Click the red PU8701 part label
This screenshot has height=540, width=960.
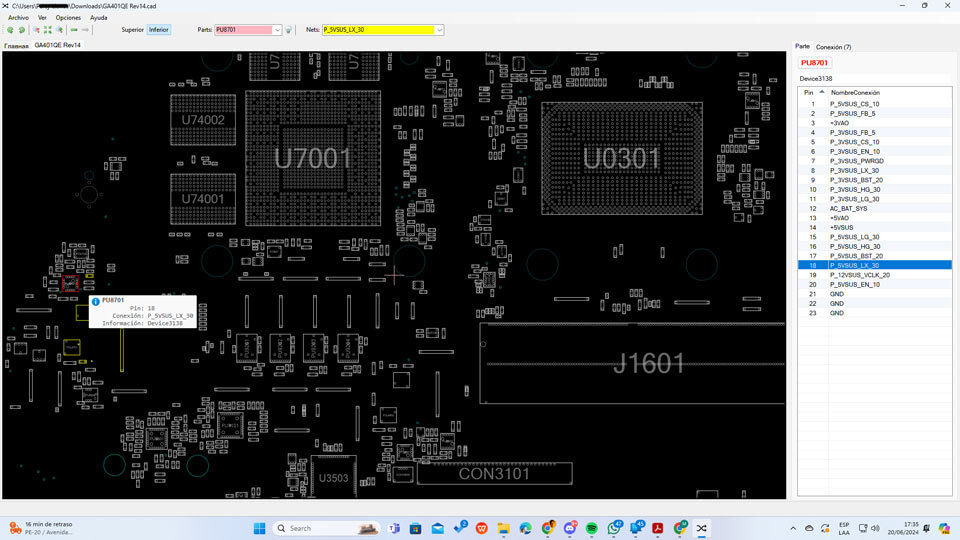(x=814, y=62)
